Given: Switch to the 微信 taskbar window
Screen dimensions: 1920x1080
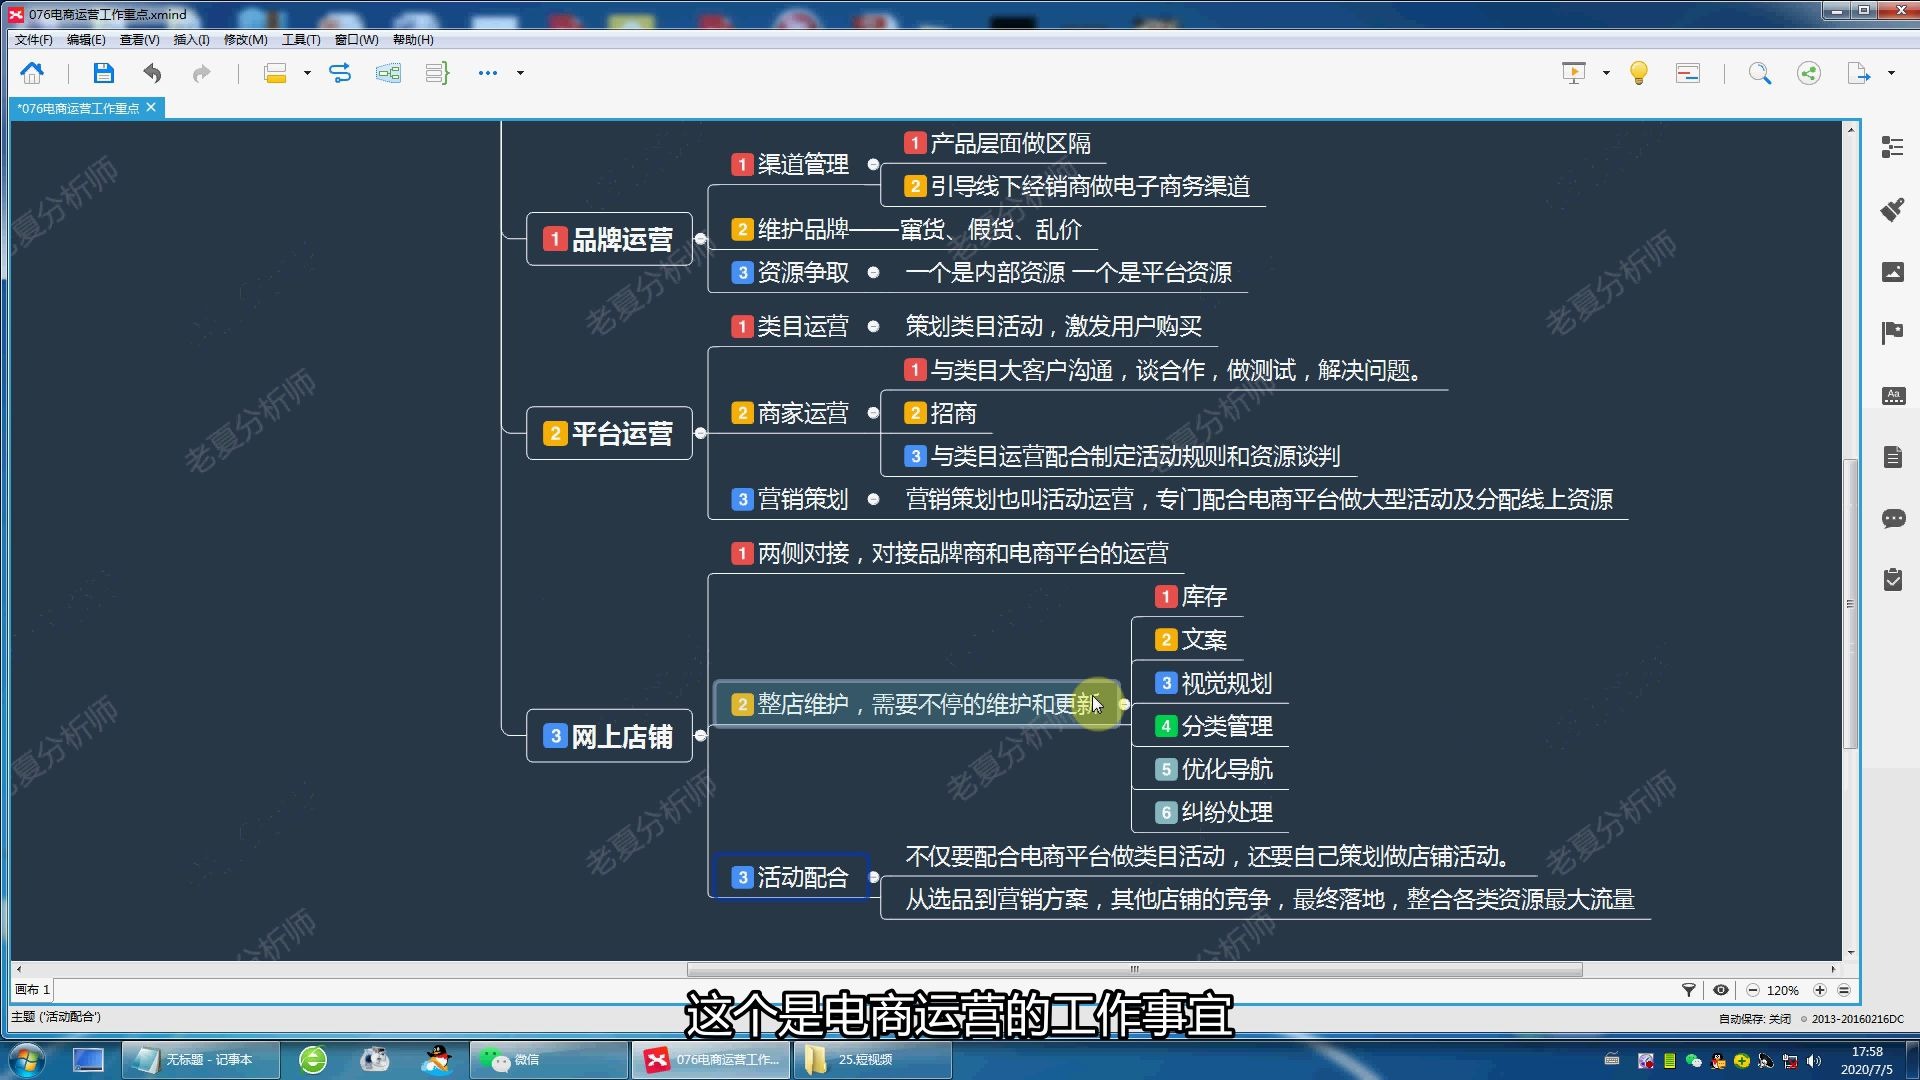Looking at the screenshot, I should 548,1060.
